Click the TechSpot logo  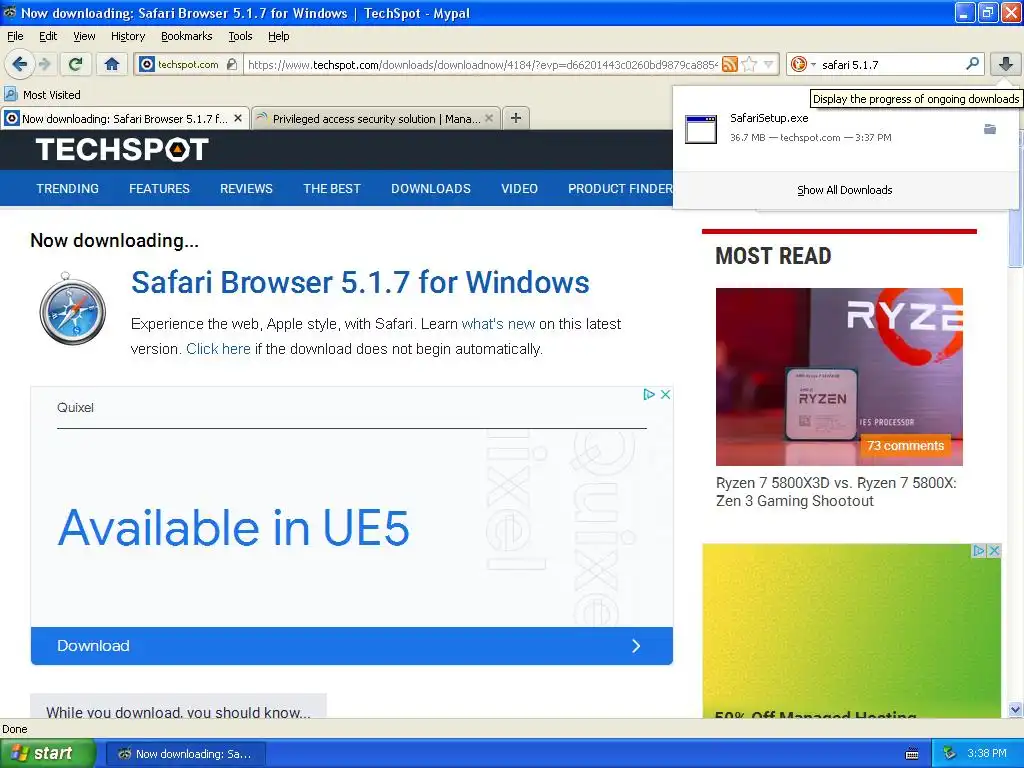(x=122, y=150)
